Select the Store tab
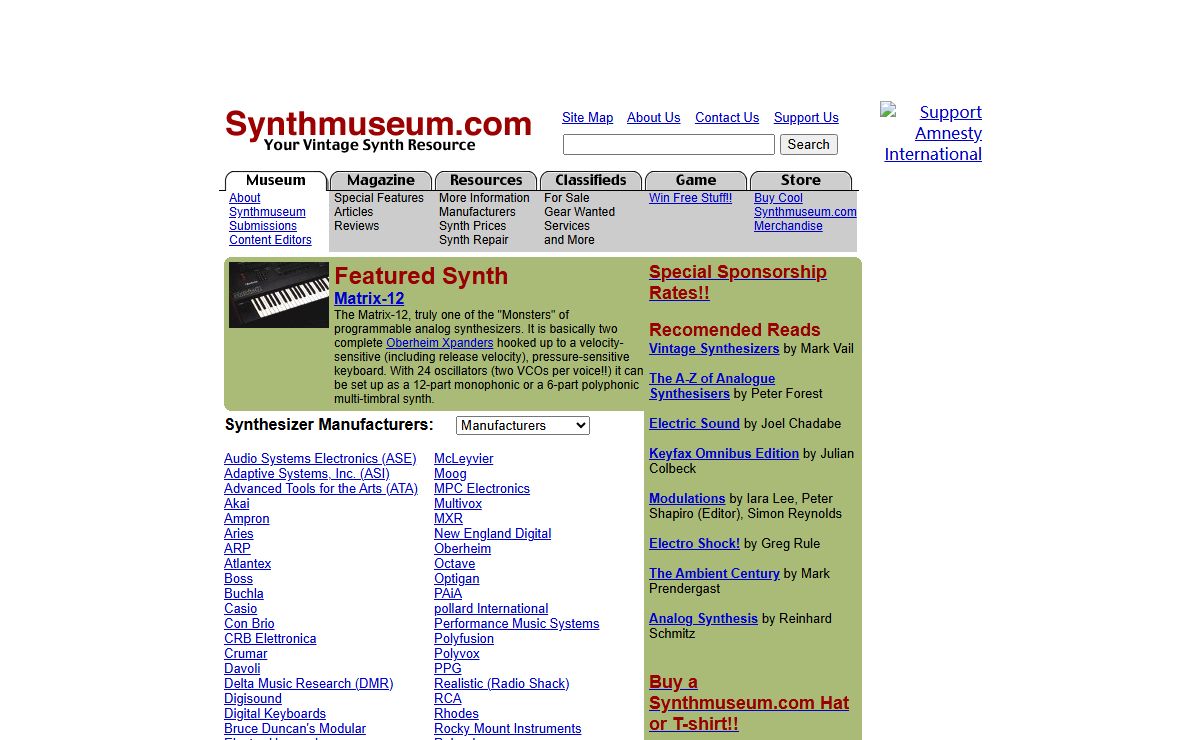The width and height of the screenshot is (1200, 740). (x=801, y=181)
